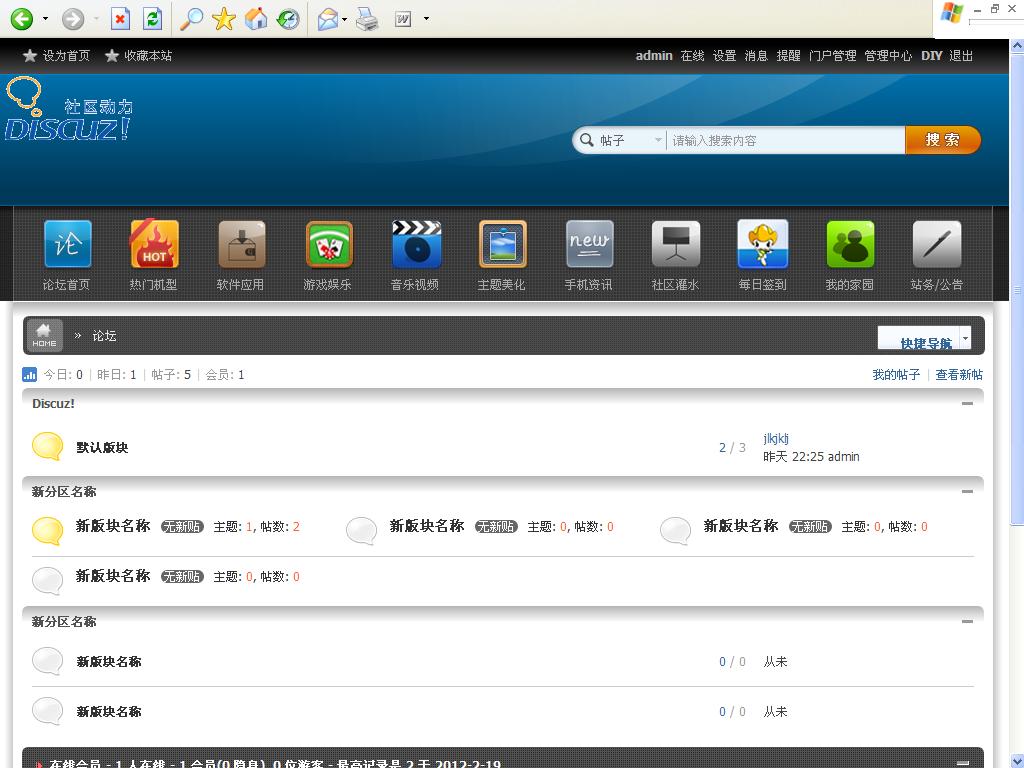Log out via the 退出 link
This screenshot has width=1024, height=768.
961,56
